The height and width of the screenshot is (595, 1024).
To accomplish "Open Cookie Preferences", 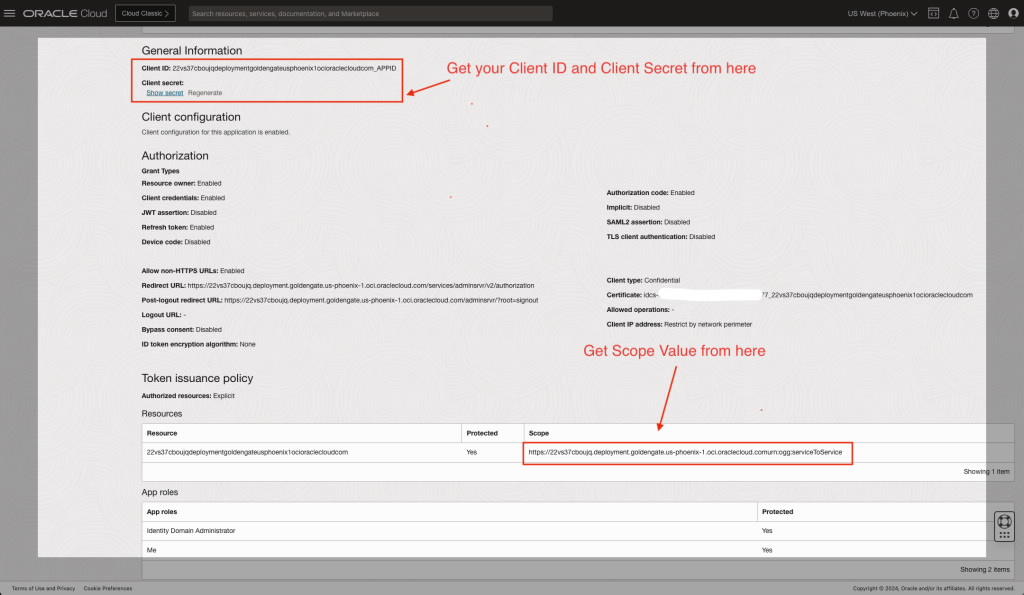I will 108,588.
